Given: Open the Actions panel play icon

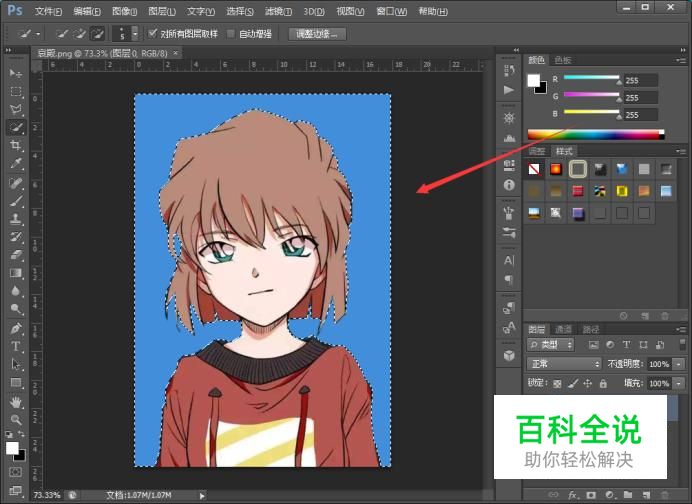Looking at the screenshot, I should [x=509, y=90].
